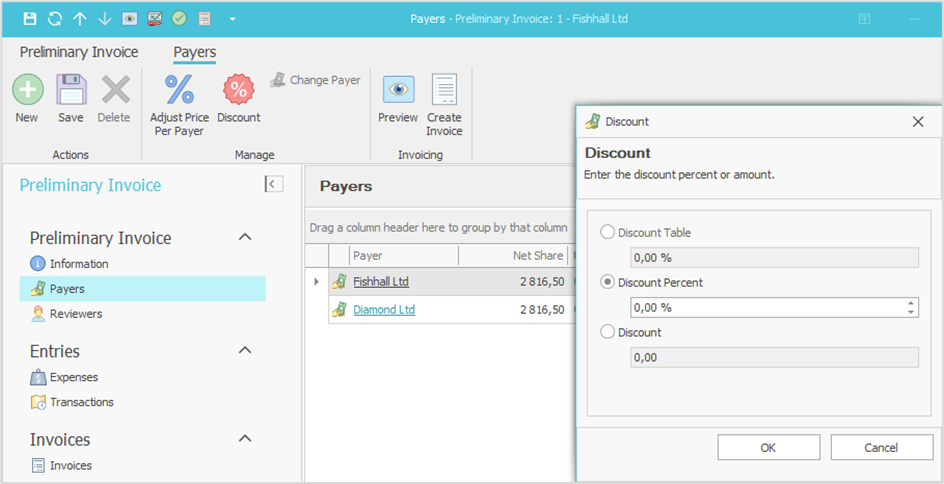
Task: Click the refresh icon in title bar
Action: pyautogui.click(x=55, y=19)
